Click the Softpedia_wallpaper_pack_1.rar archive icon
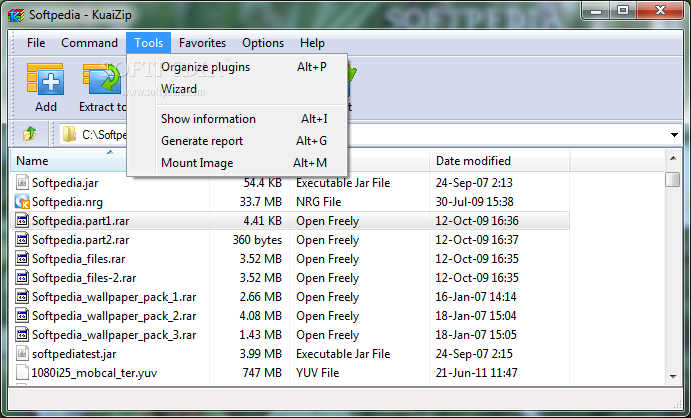 point(22,296)
